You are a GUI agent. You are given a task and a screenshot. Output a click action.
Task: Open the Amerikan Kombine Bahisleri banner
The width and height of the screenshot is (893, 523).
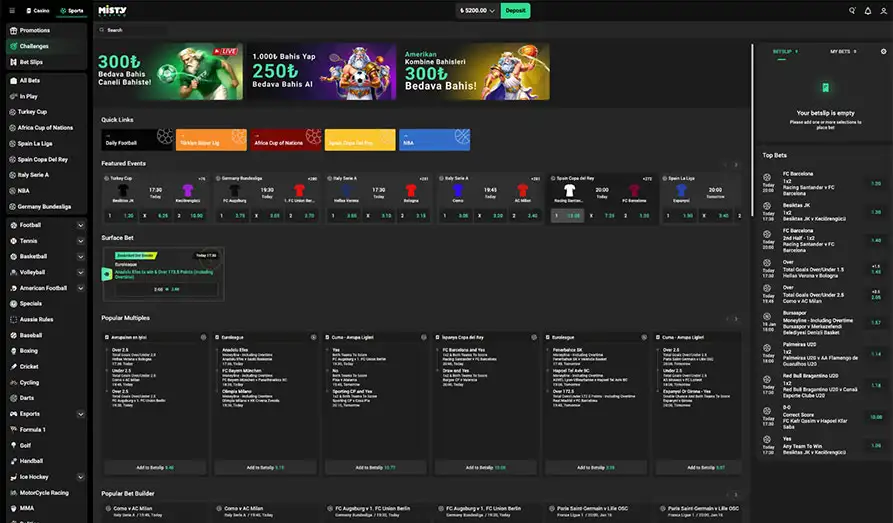(475, 72)
